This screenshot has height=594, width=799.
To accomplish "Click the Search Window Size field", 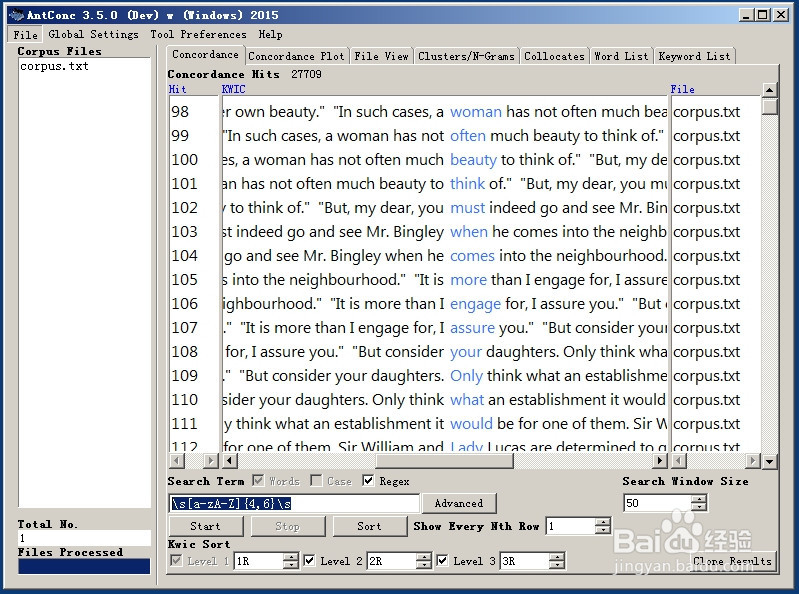I will (x=657, y=503).
